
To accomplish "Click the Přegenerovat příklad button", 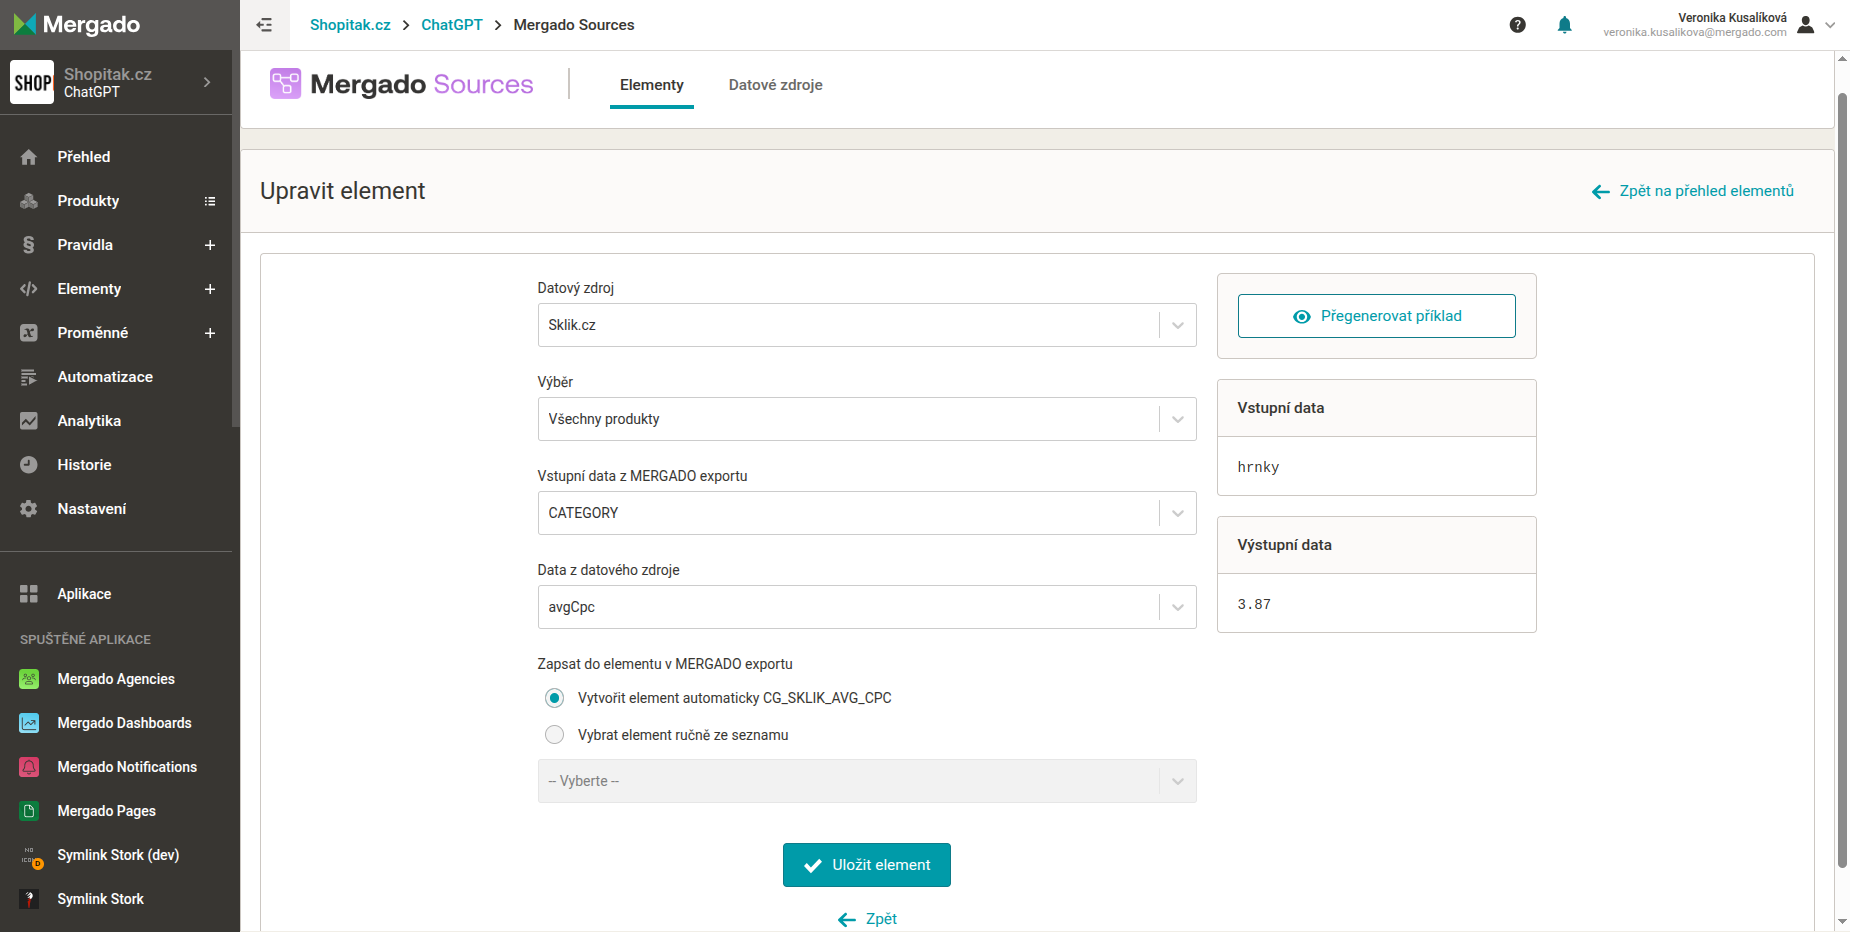I will (x=1377, y=316).
